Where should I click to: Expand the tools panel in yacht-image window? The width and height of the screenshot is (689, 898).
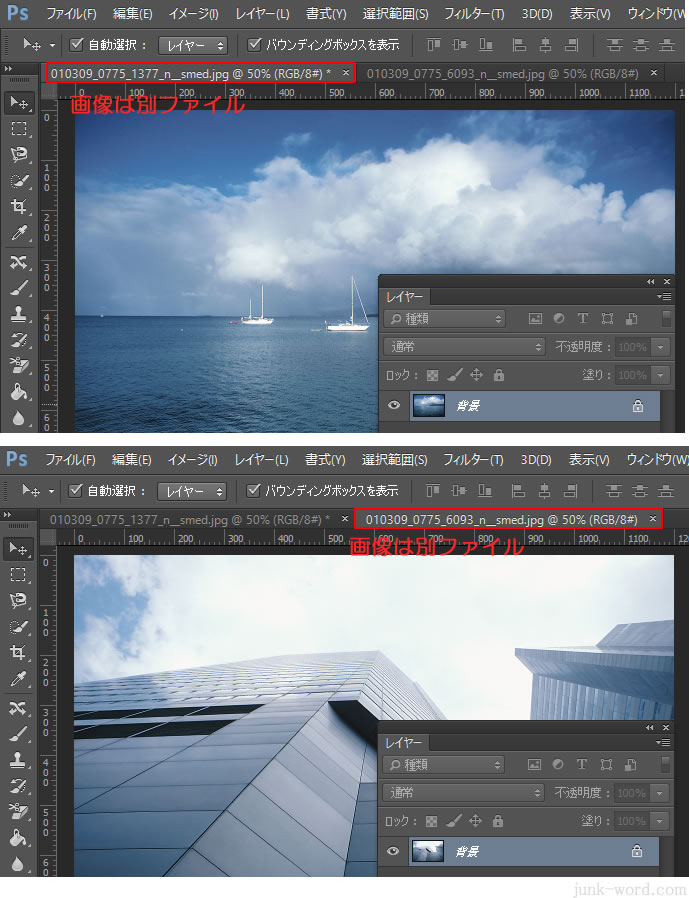tap(8, 69)
